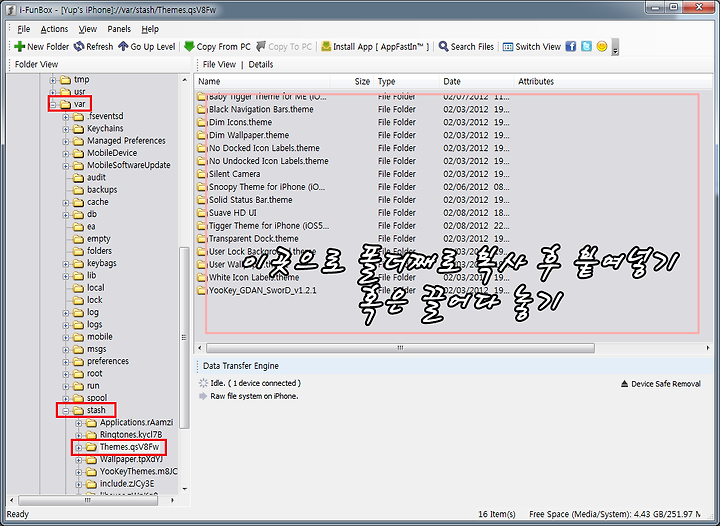This screenshot has height=526, width=720.
Task: Switch to the File View tab
Action: click(219, 64)
